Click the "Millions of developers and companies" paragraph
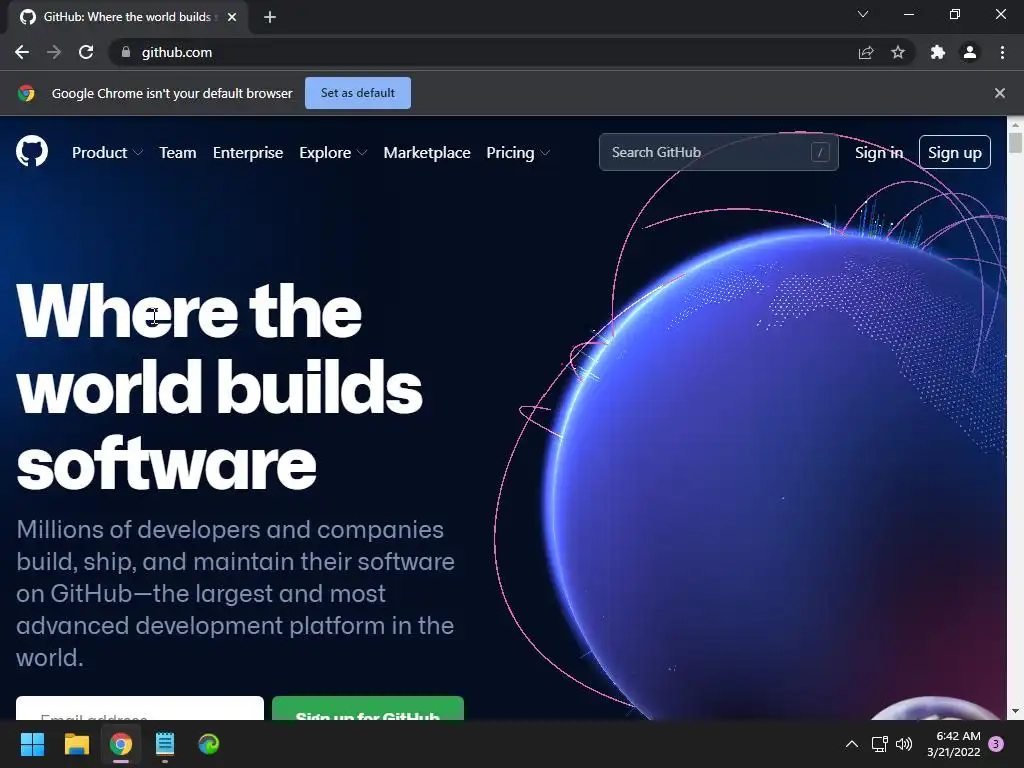This screenshot has width=1024, height=768. tap(235, 593)
